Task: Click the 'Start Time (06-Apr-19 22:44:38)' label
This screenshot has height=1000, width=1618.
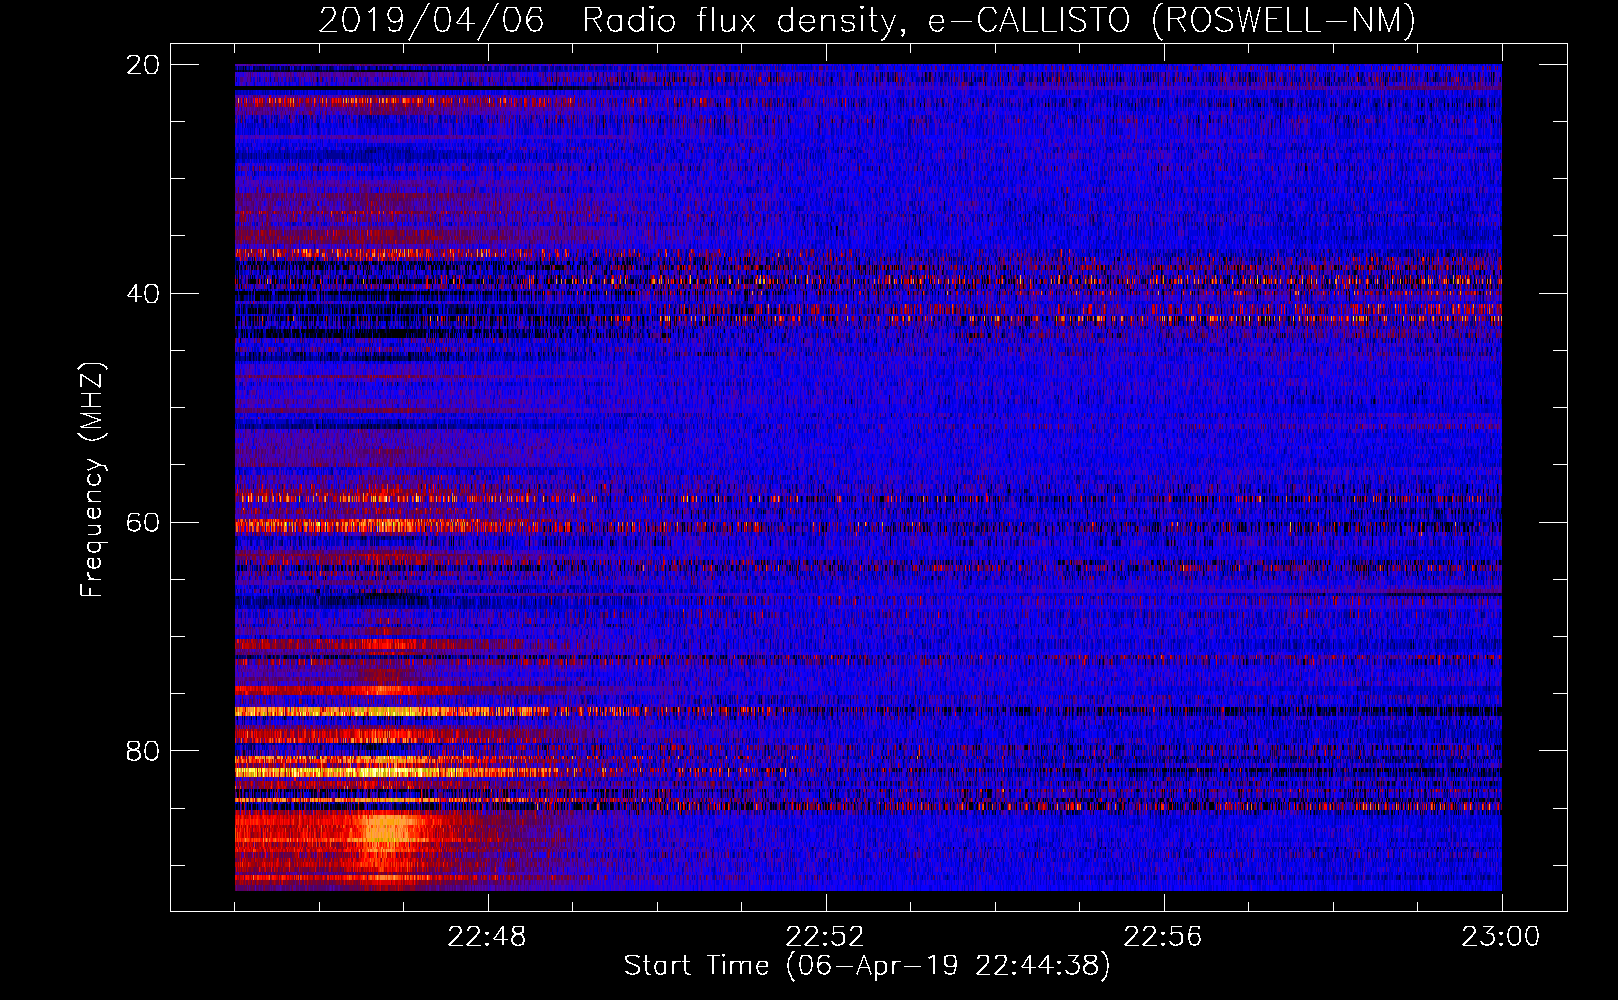Action: tap(867, 966)
